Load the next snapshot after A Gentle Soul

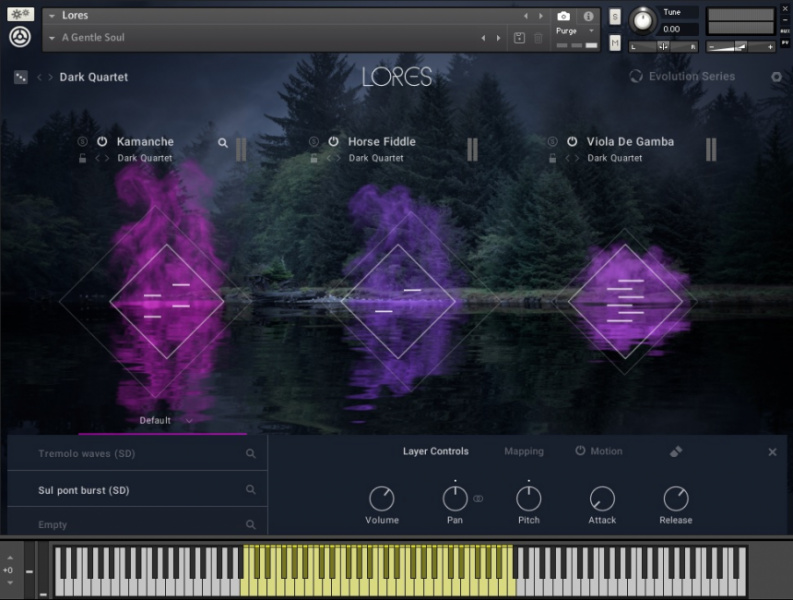pos(499,38)
